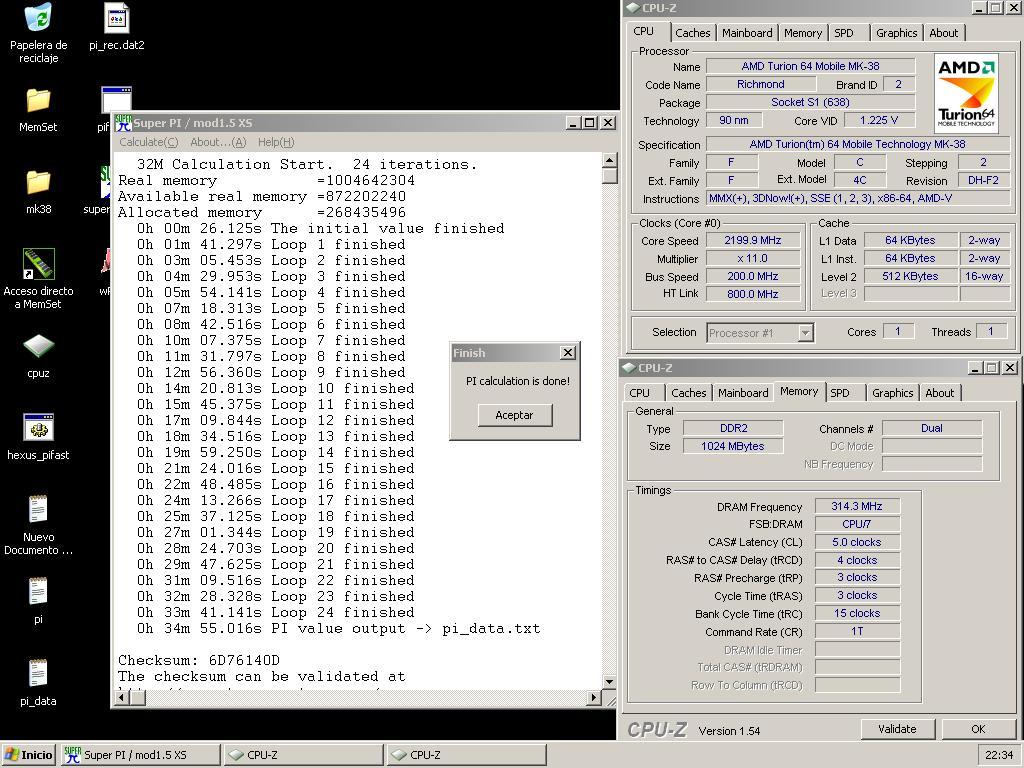Switch to SPD tab in top CPU-Z window
The width and height of the screenshot is (1024, 768).
point(844,33)
